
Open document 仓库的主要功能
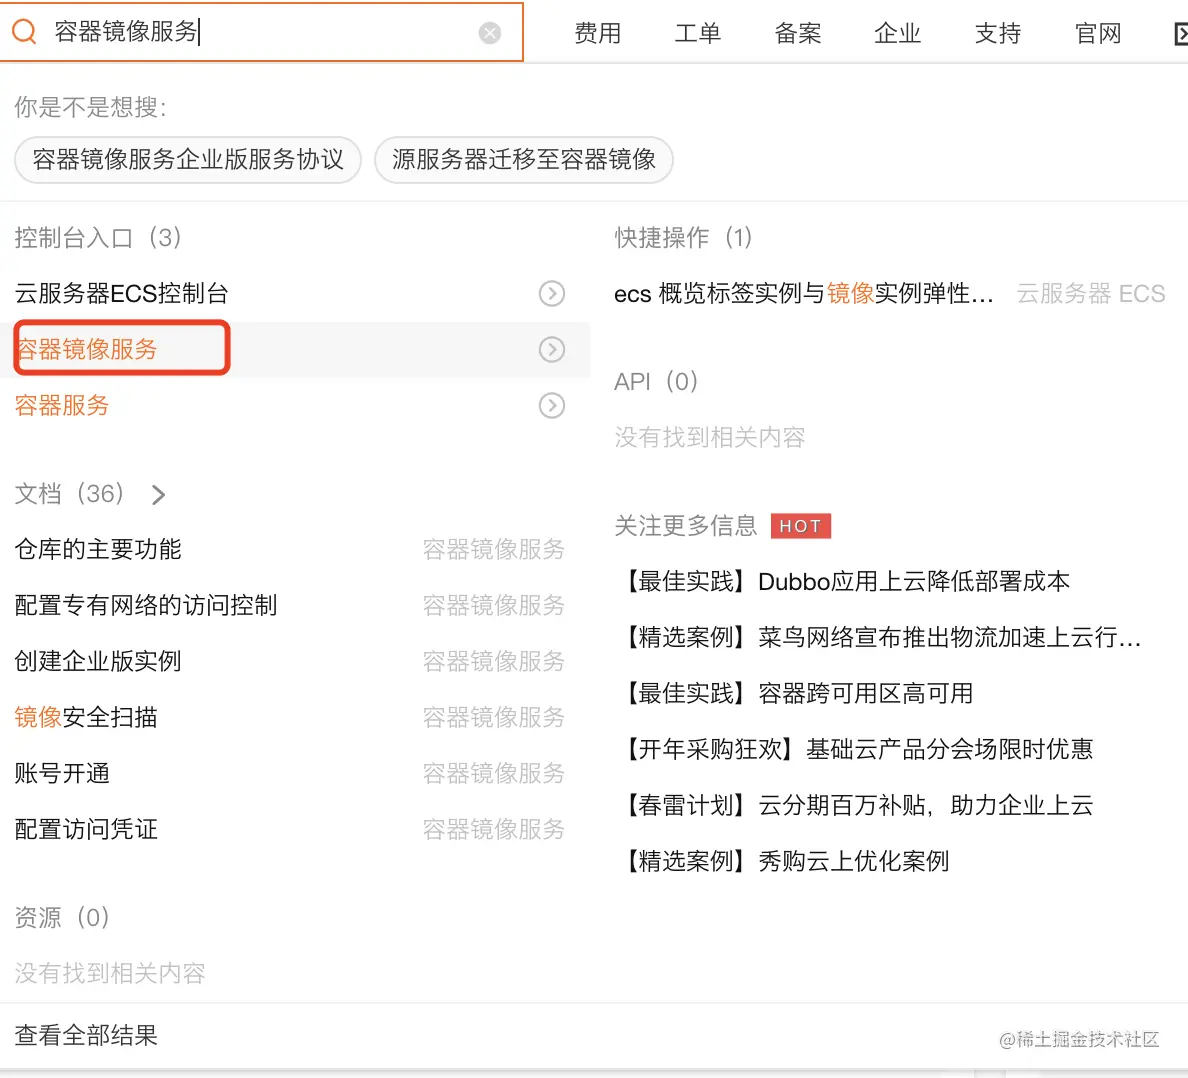(x=98, y=549)
